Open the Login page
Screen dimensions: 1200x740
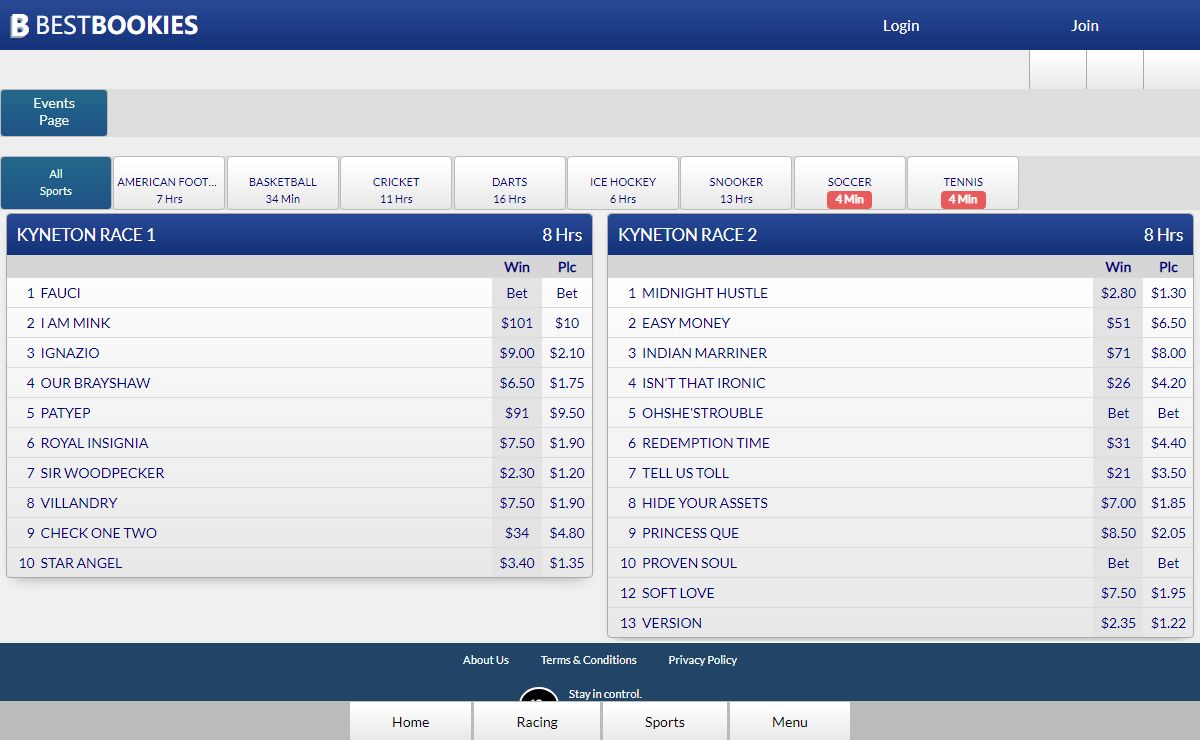pyautogui.click(x=901, y=25)
